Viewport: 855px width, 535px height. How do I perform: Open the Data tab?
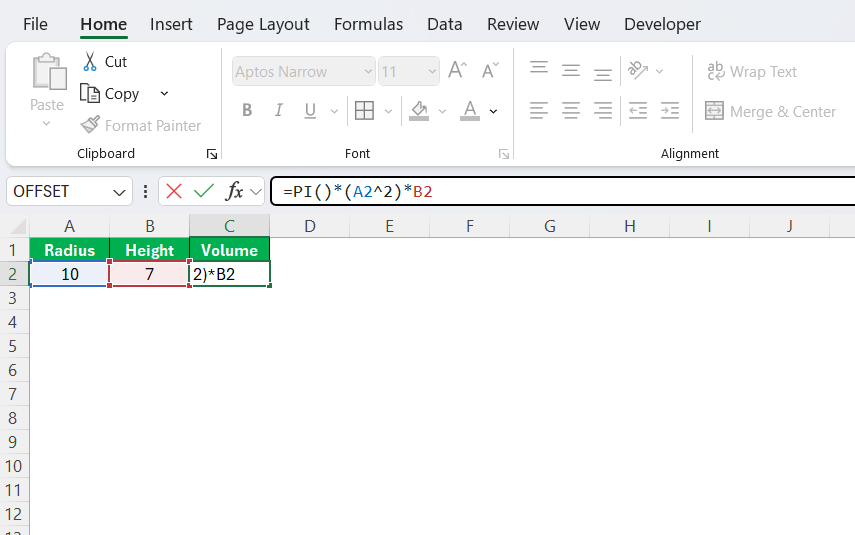[x=445, y=24]
